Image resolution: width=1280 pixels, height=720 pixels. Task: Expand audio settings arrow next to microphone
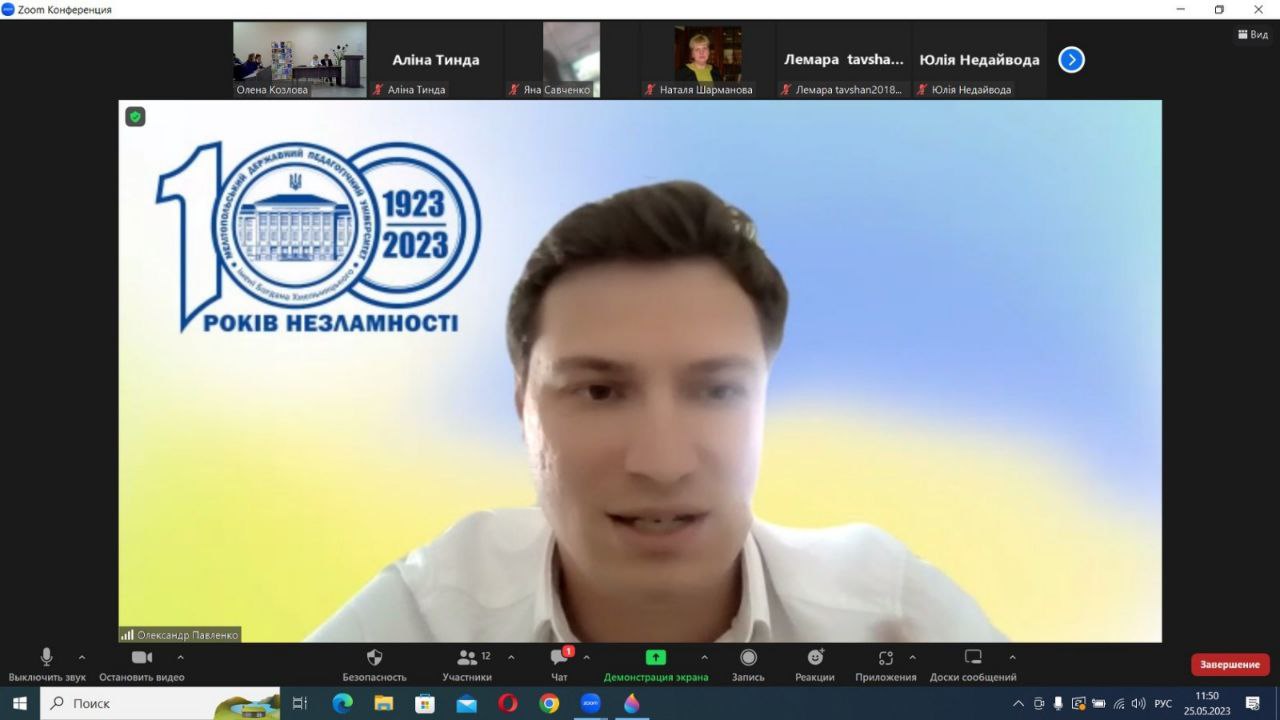pos(82,657)
